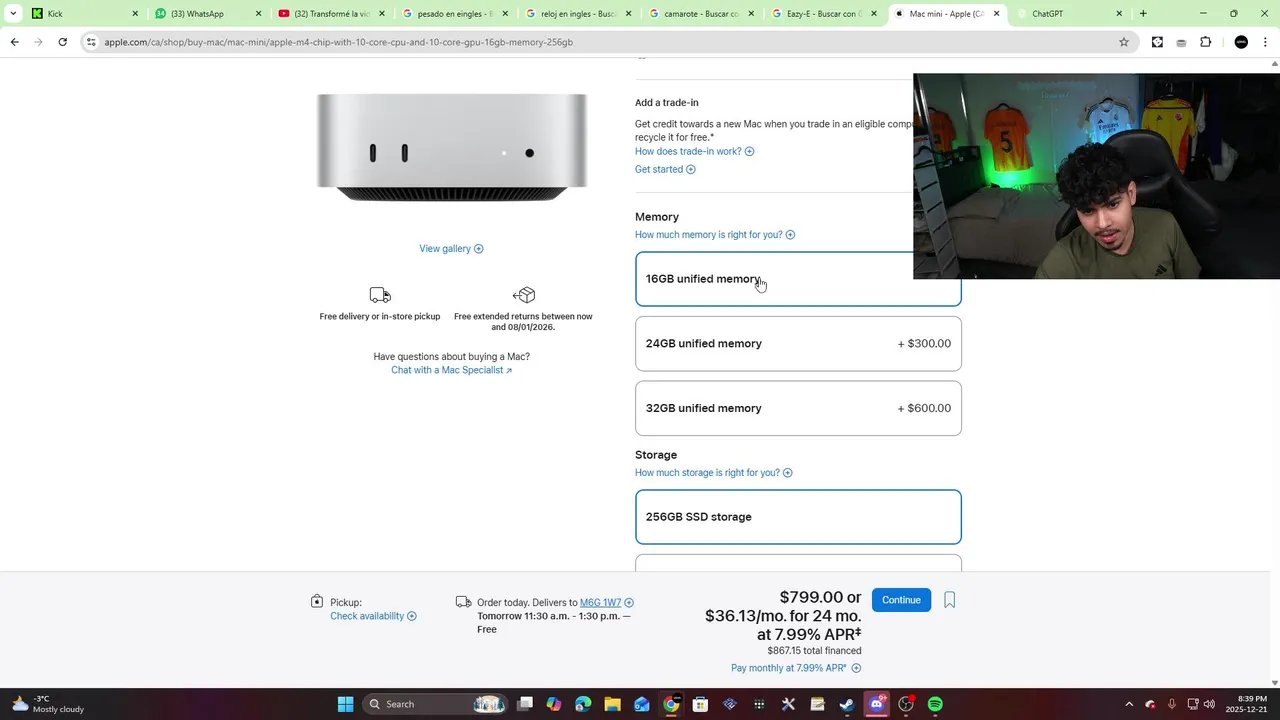Click the microphone tray icon
Viewport: 1280px width, 720px height.
pos(1171,704)
